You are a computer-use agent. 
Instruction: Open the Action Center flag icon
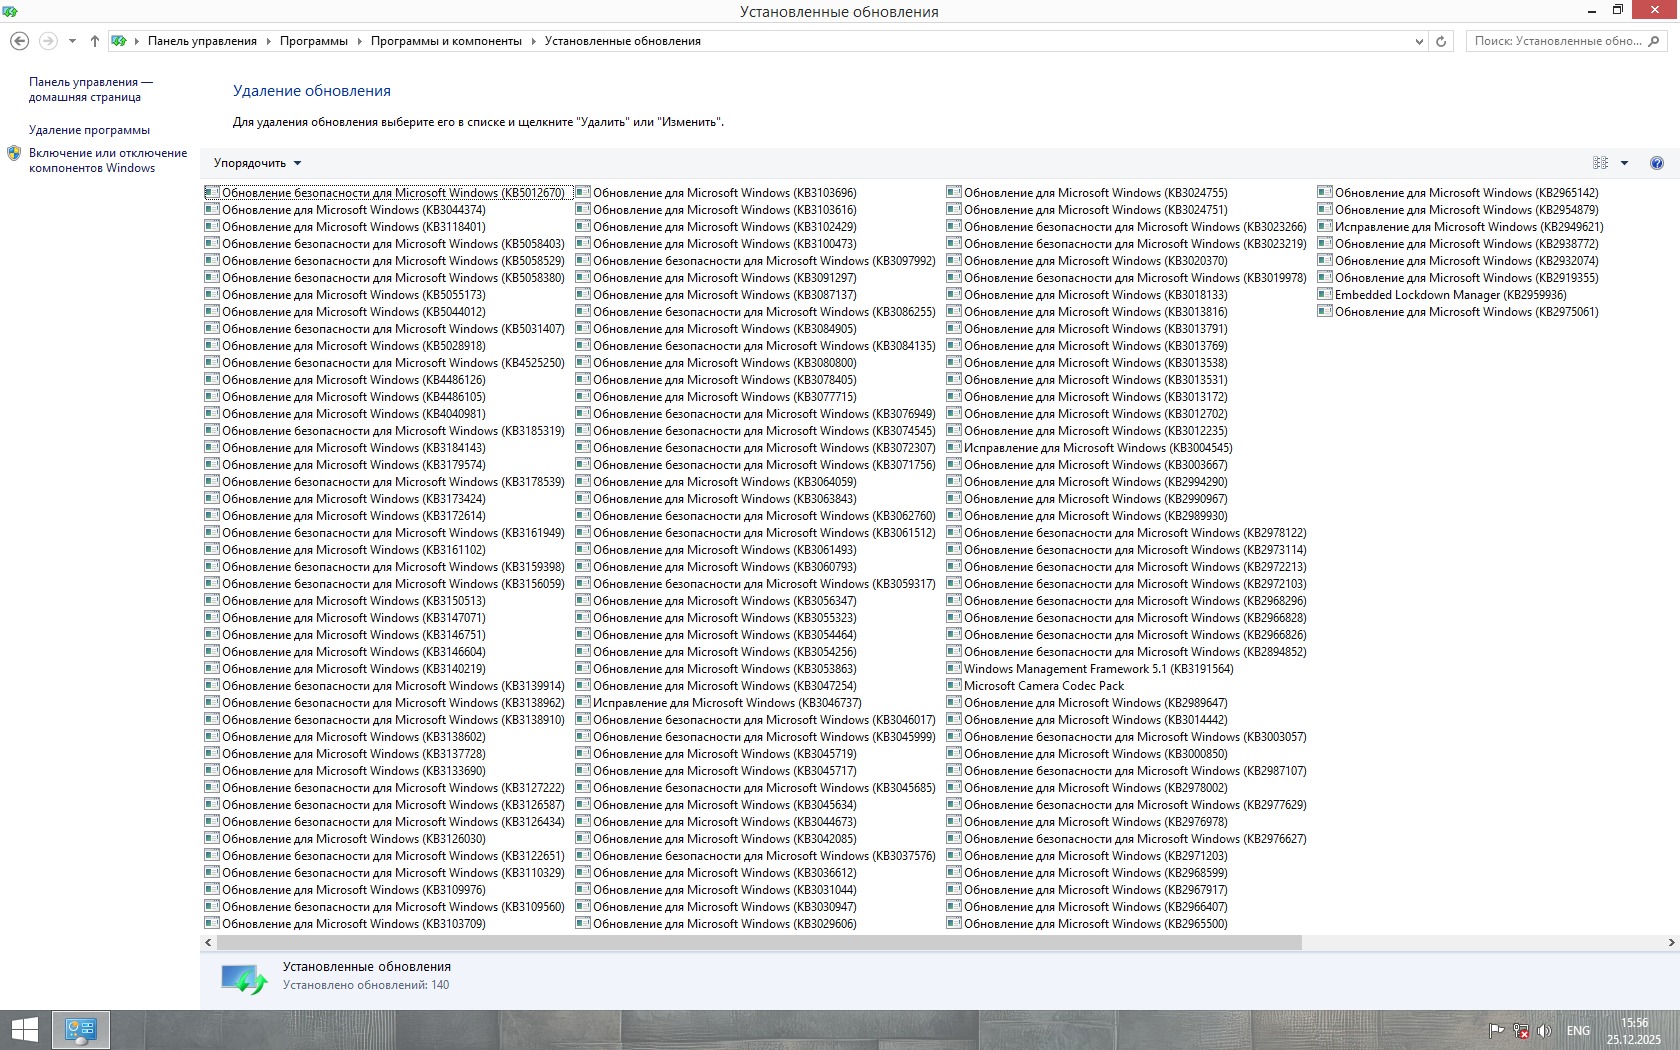tap(1496, 1031)
